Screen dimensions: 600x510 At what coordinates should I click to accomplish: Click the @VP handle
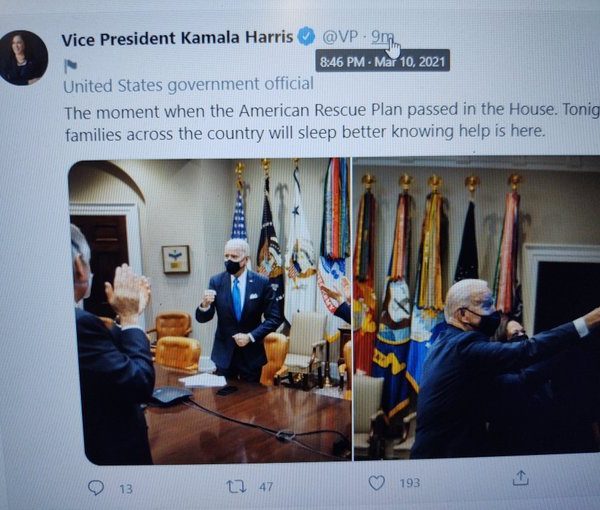(x=340, y=37)
